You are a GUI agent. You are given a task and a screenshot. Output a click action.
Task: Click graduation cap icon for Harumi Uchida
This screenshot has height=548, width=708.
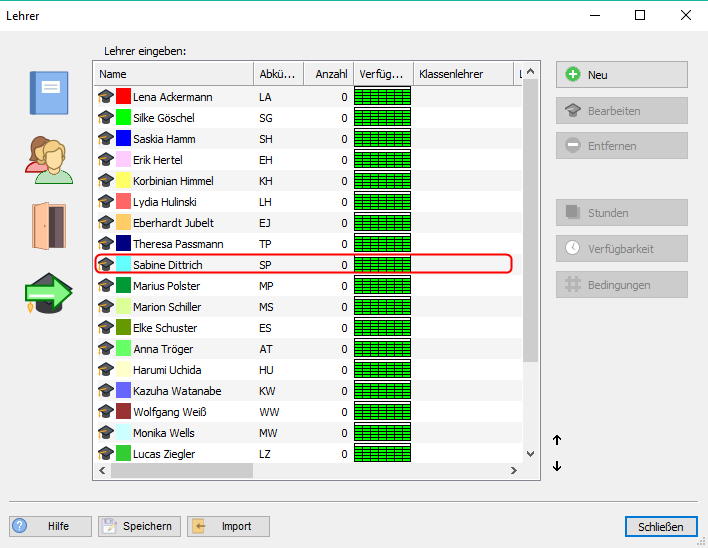coord(106,369)
